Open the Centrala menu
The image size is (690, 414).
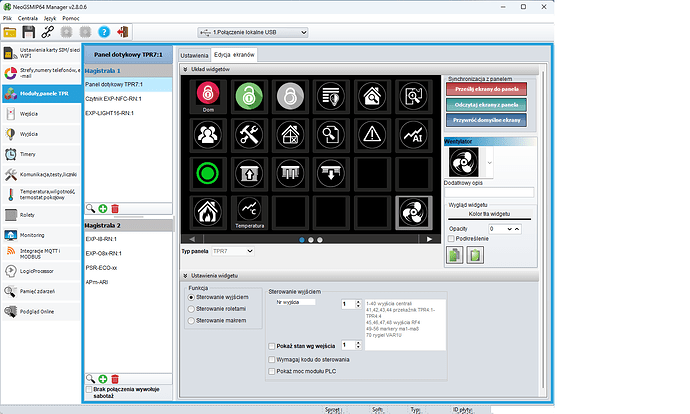(x=28, y=18)
